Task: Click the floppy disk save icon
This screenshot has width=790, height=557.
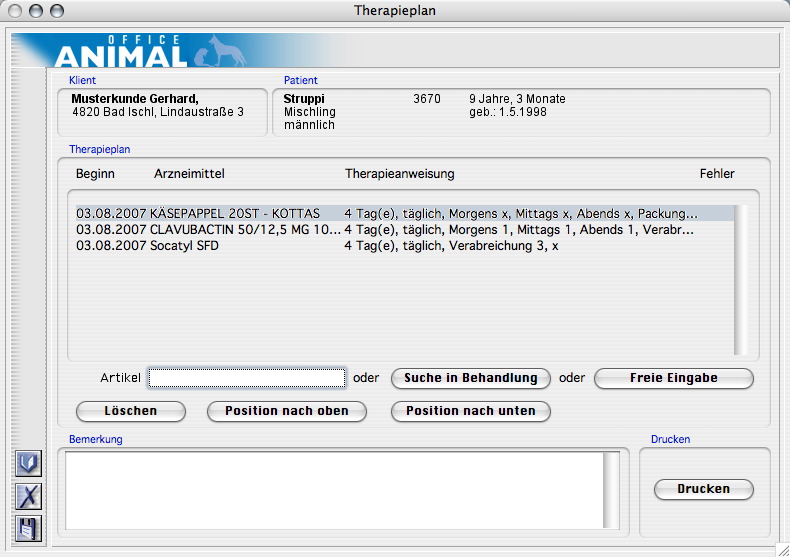Action: tap(29, 528)
